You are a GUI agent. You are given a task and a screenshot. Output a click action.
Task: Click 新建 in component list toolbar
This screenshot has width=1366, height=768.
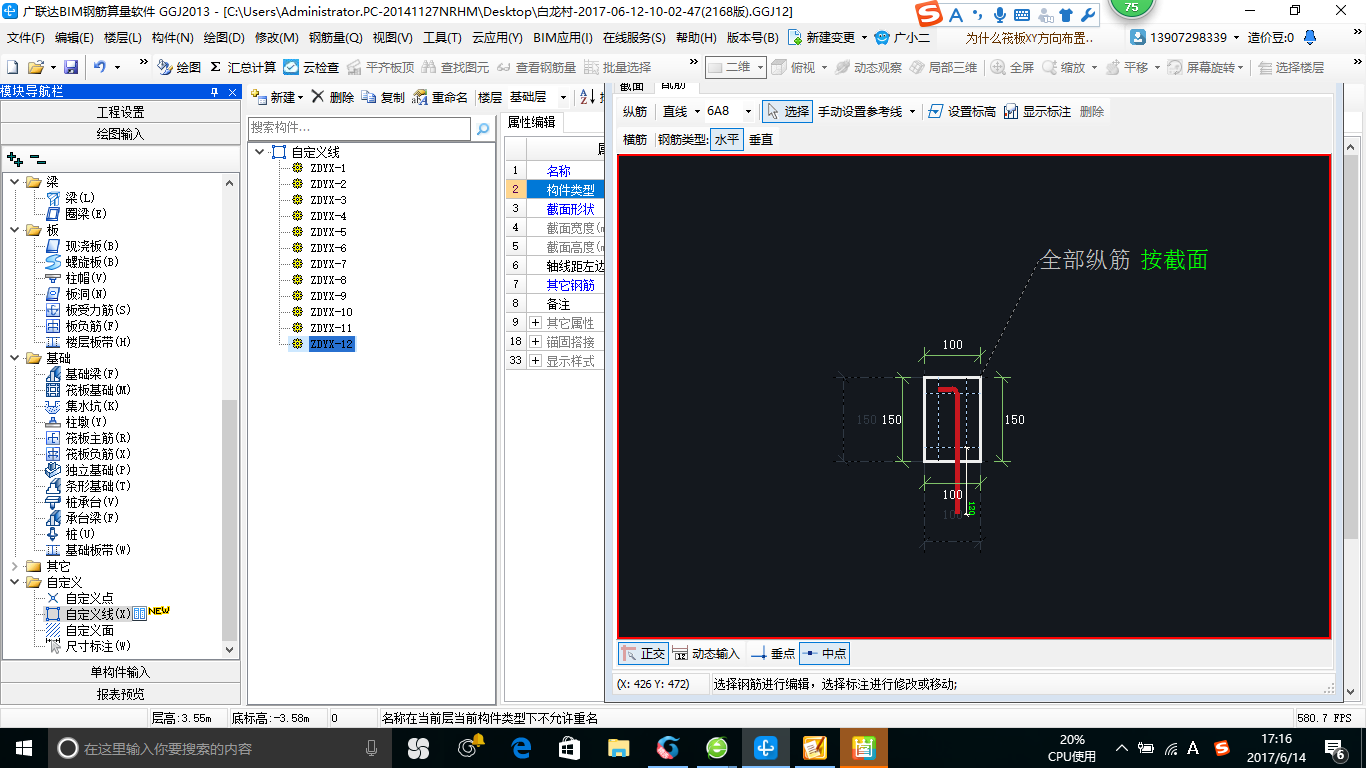point(276,97)
